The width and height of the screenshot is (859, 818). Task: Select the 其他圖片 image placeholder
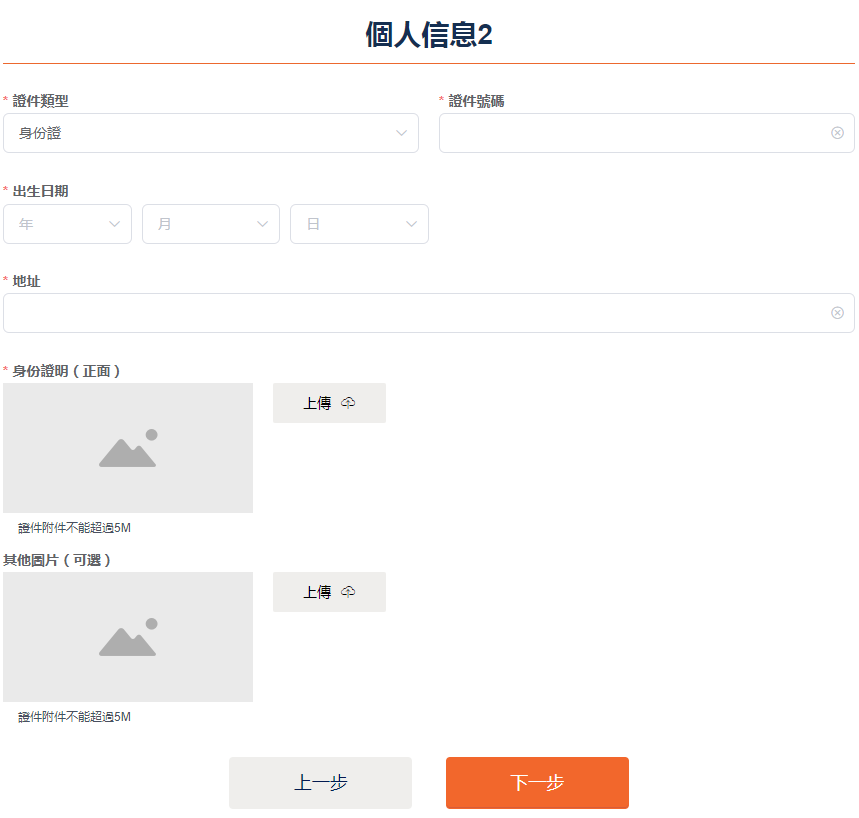click(x=128, y=637)
